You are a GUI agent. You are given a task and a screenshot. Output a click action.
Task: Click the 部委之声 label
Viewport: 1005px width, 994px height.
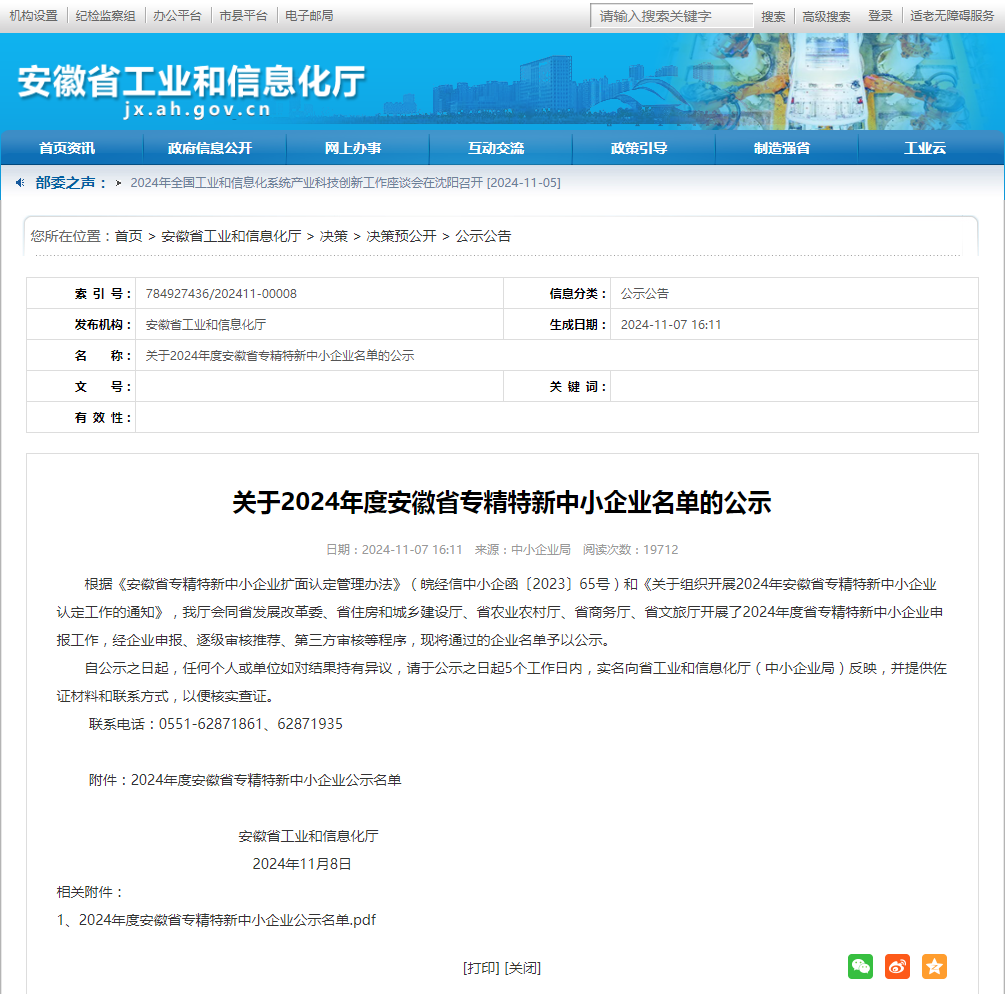[x=71, y=183]
